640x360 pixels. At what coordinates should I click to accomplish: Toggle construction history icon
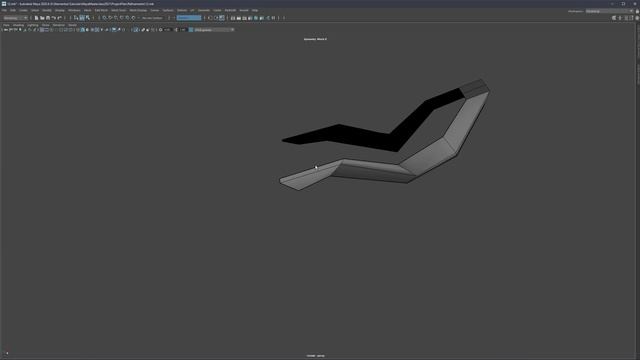(221, 18)
